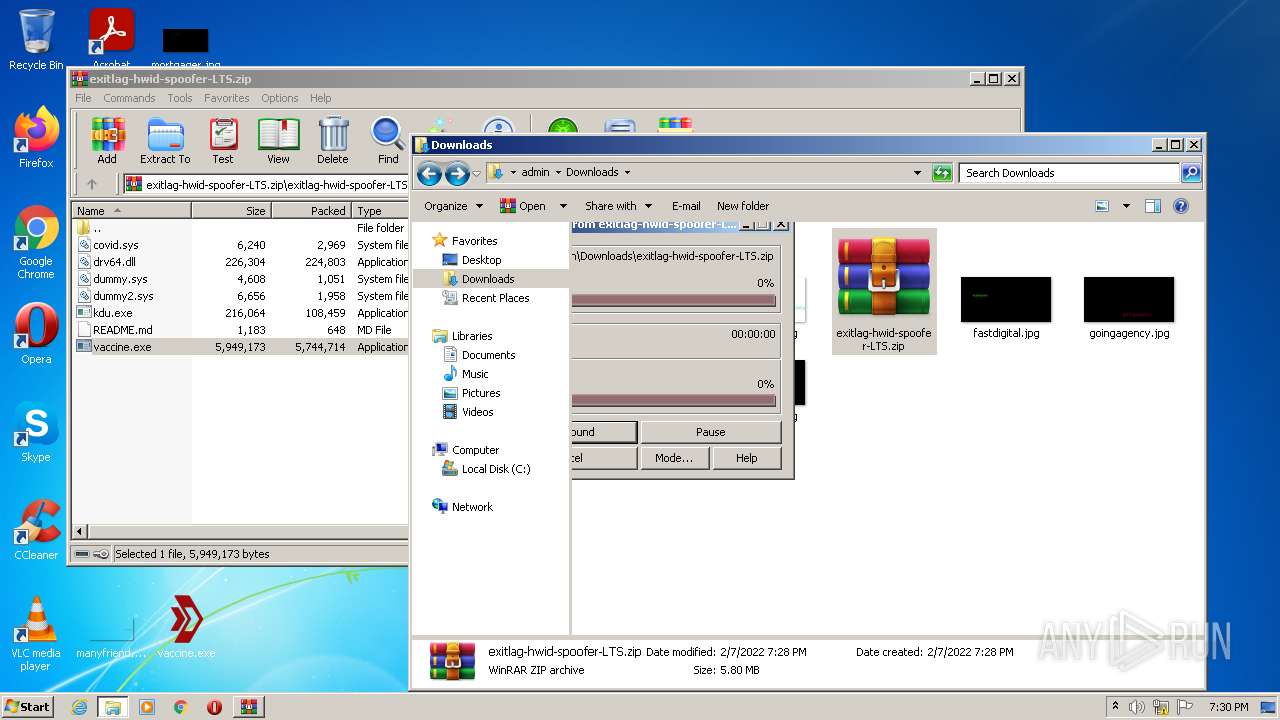Click the Pause button in extraction dialog

(711, 432)
